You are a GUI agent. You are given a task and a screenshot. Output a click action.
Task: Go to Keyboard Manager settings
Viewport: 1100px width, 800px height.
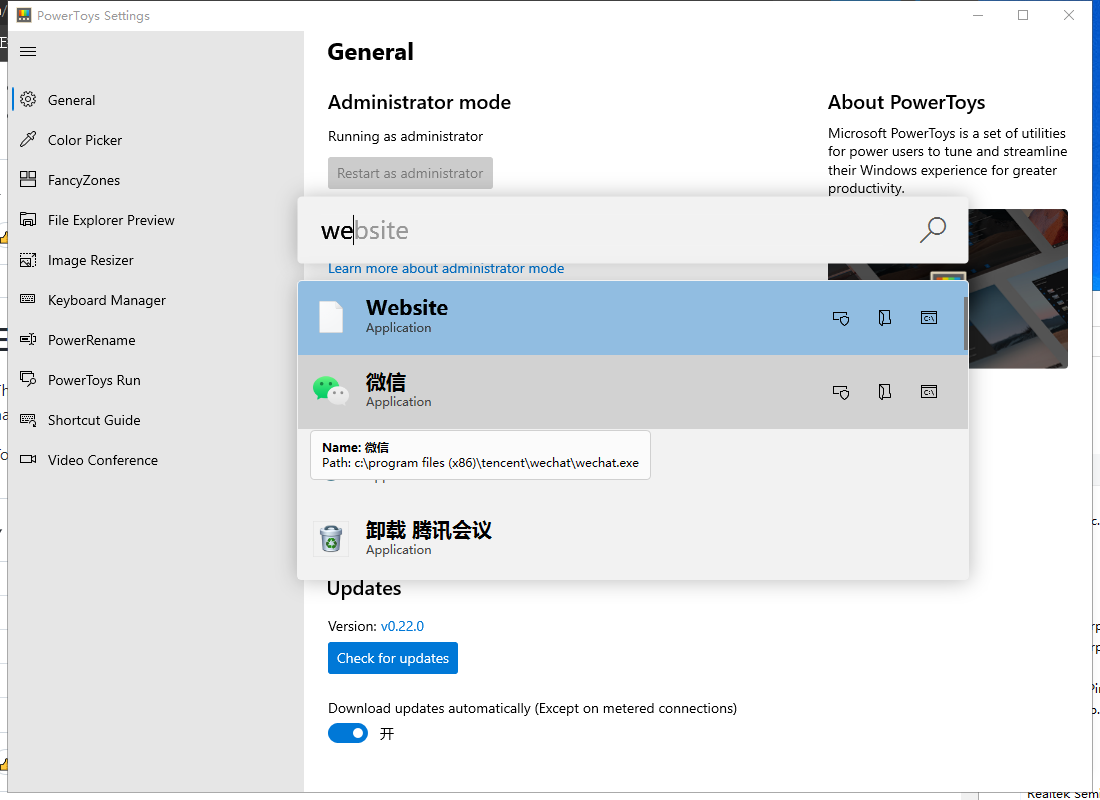(156, 300)
